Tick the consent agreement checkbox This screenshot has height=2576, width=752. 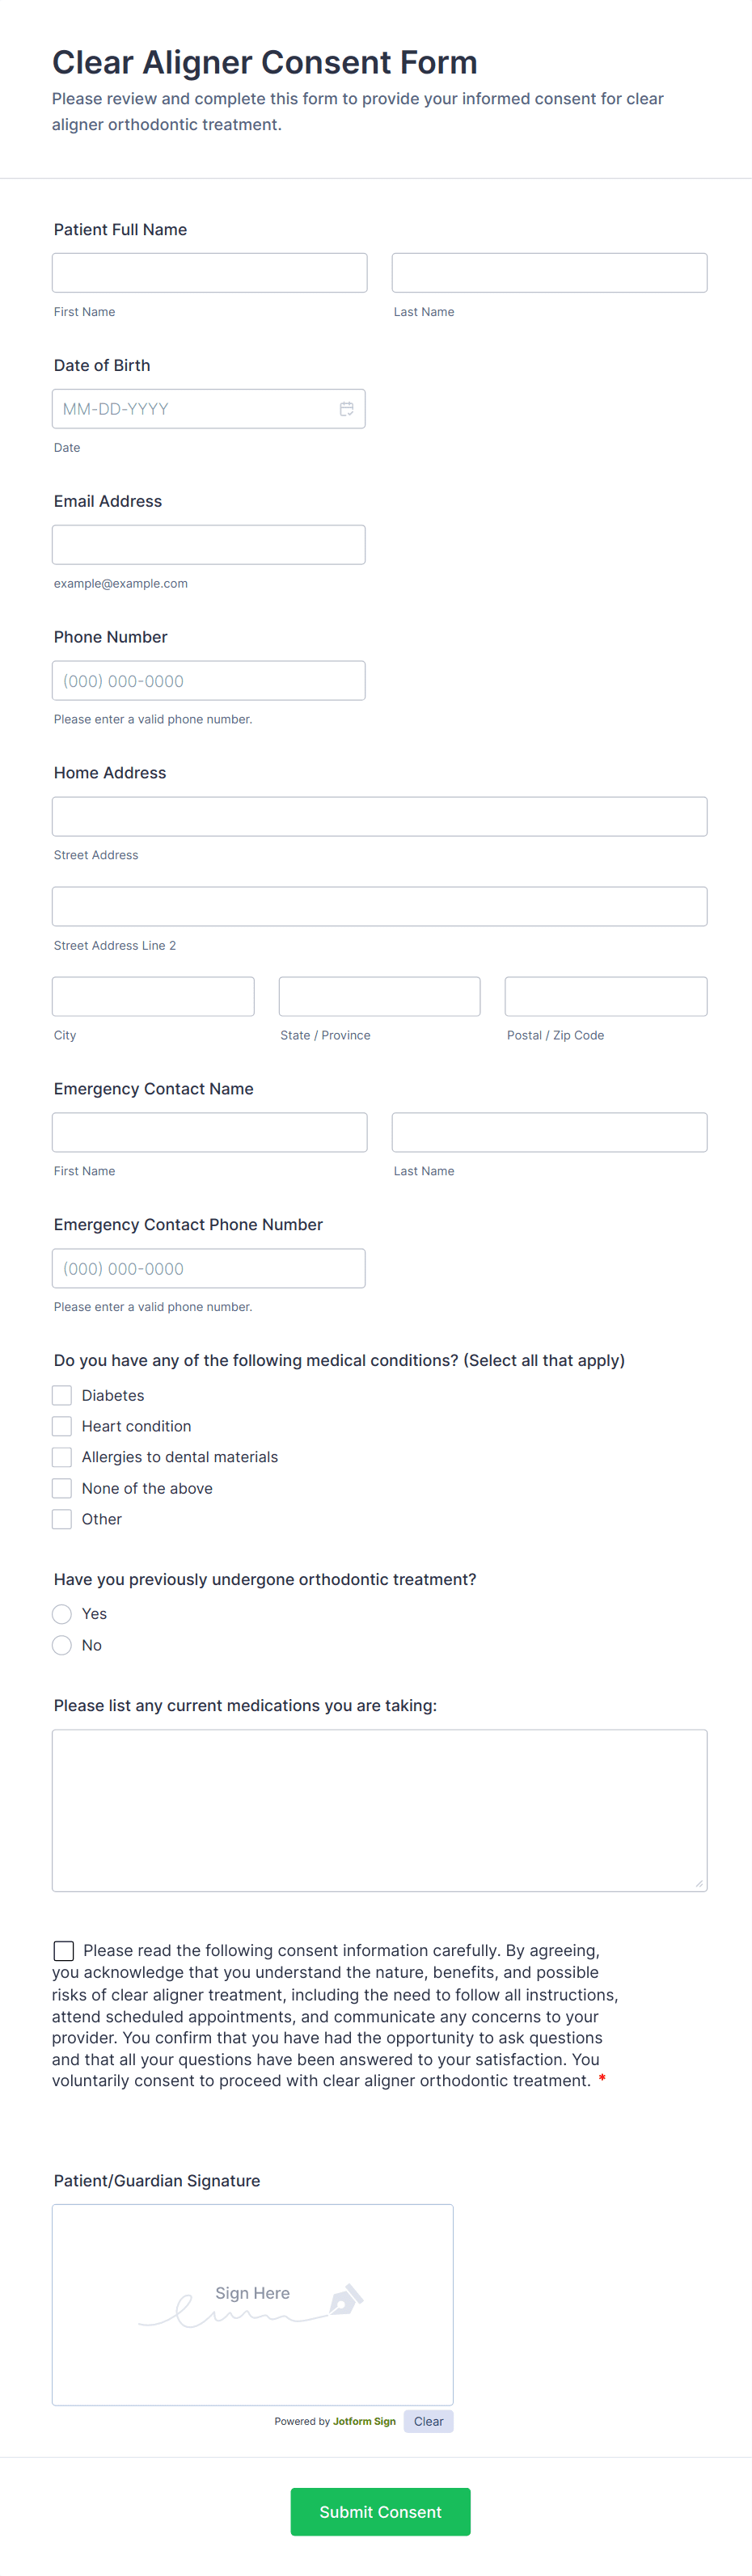point(64,1950)
